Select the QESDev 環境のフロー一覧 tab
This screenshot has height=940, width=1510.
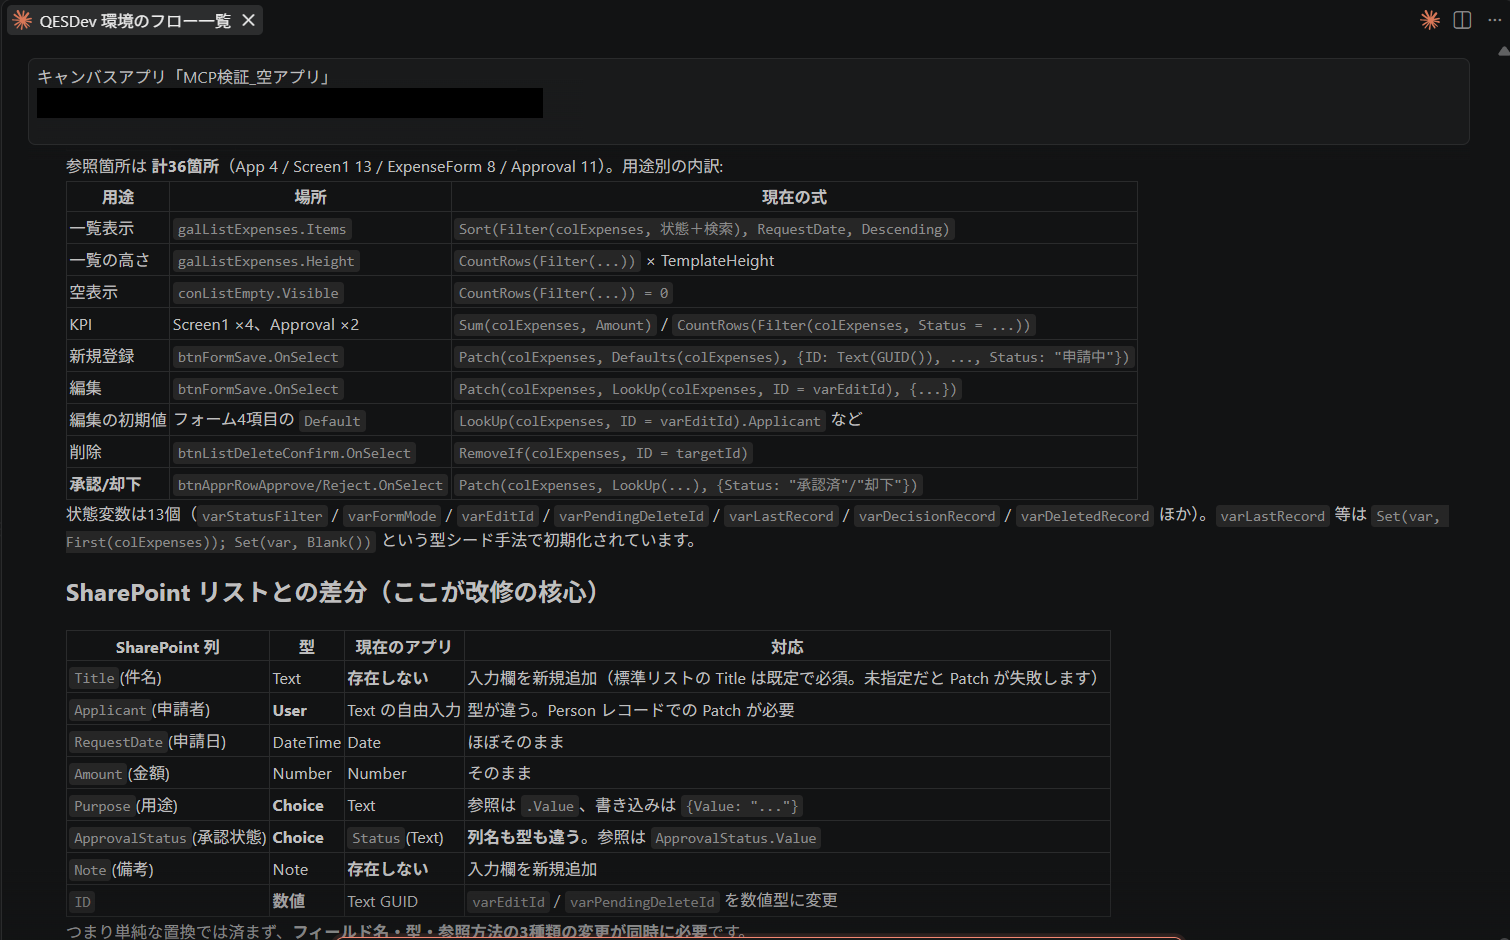(134, 20)
